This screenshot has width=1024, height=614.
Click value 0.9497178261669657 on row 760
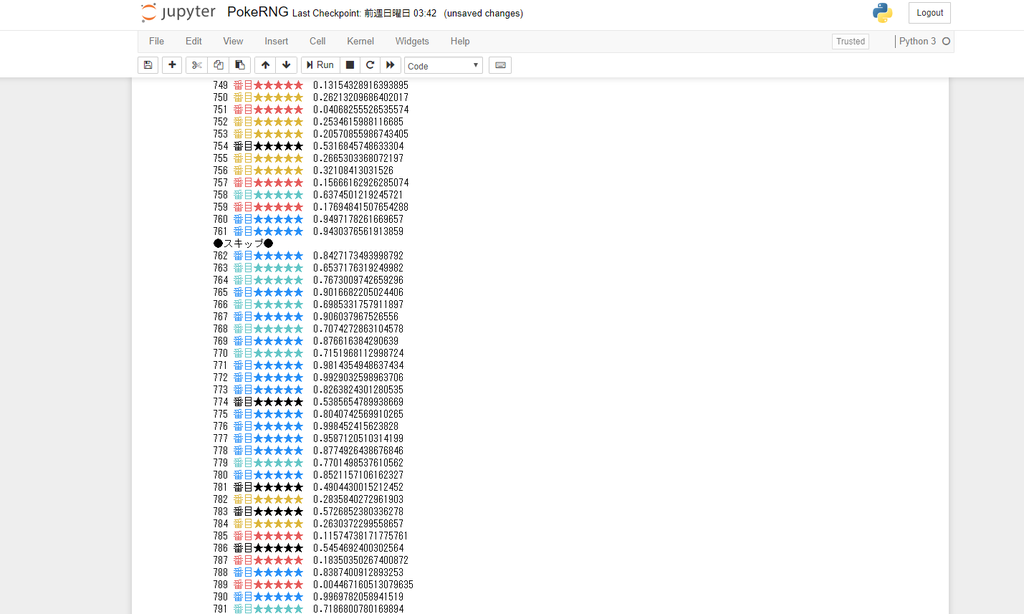tap(358, 219)
